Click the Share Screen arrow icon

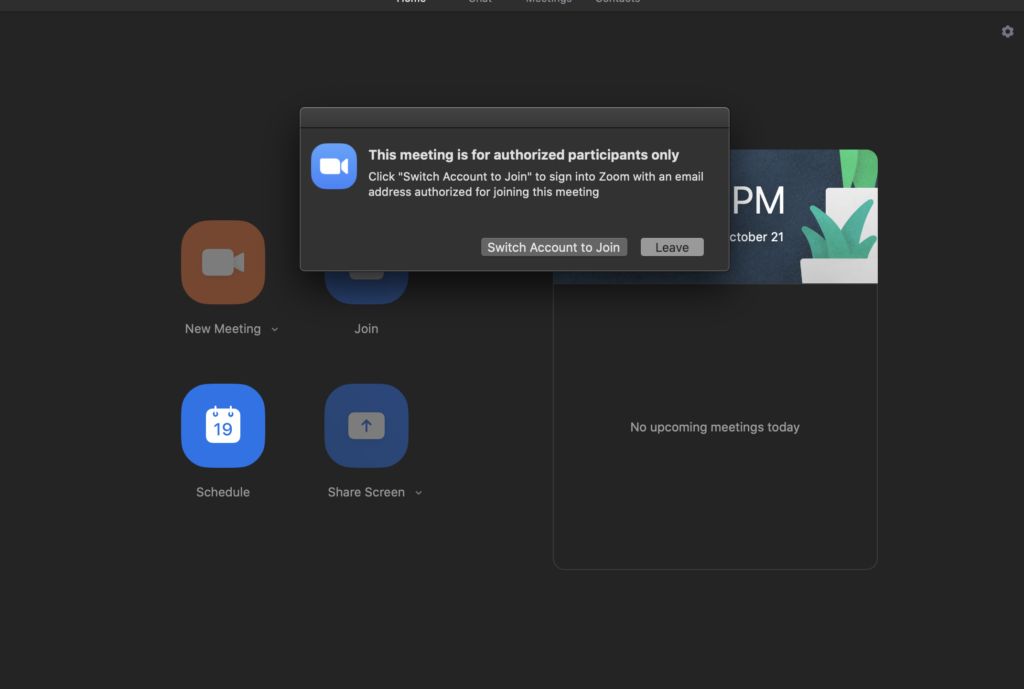(366, 425)
